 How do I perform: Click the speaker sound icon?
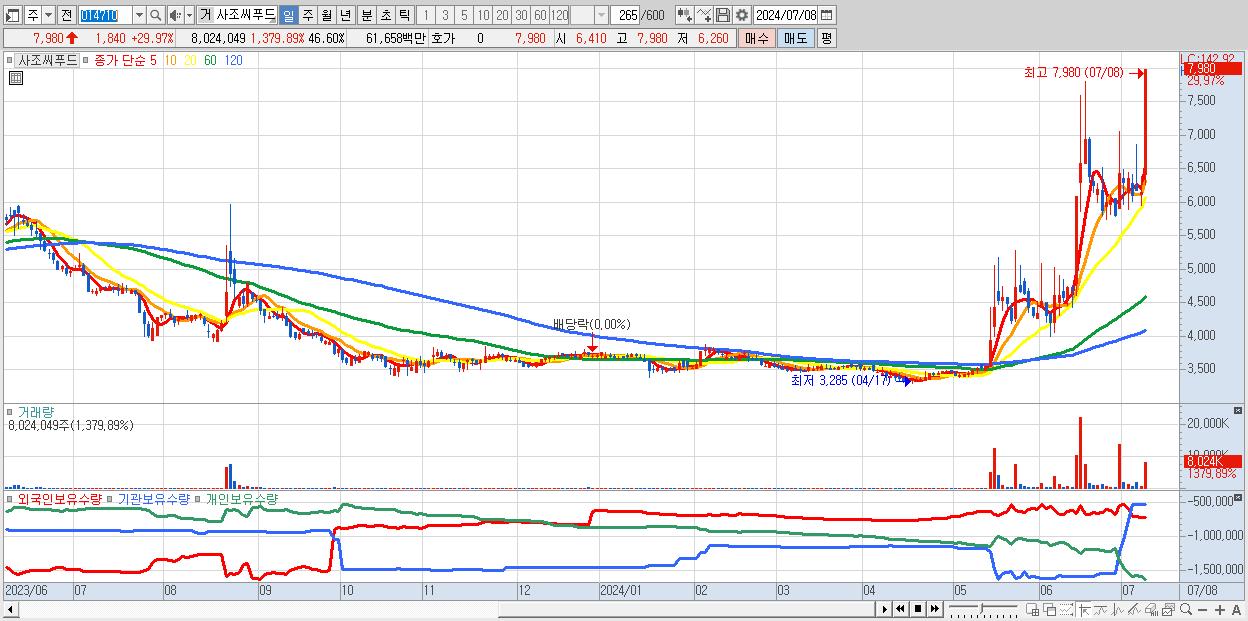pos(175,15)
